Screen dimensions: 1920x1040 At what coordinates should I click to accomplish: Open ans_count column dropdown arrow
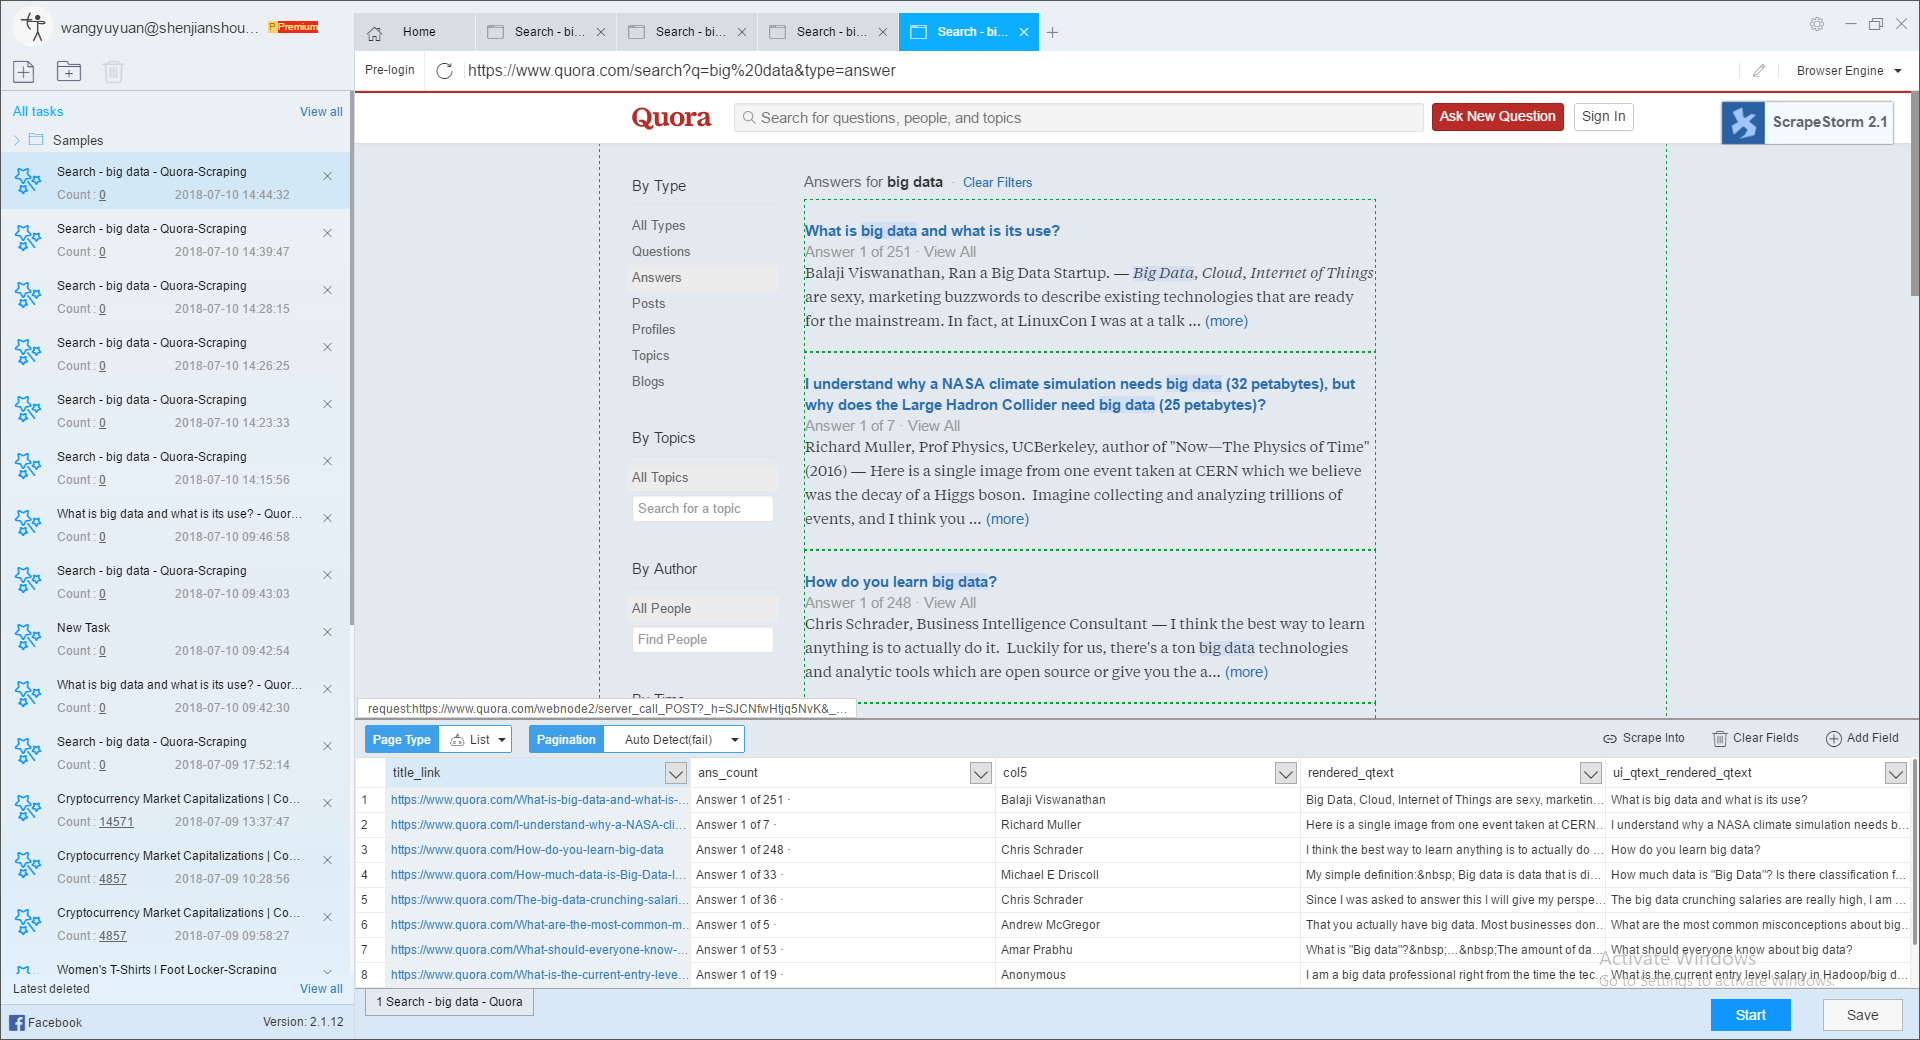pyautogui.click(x=981, y=773)
